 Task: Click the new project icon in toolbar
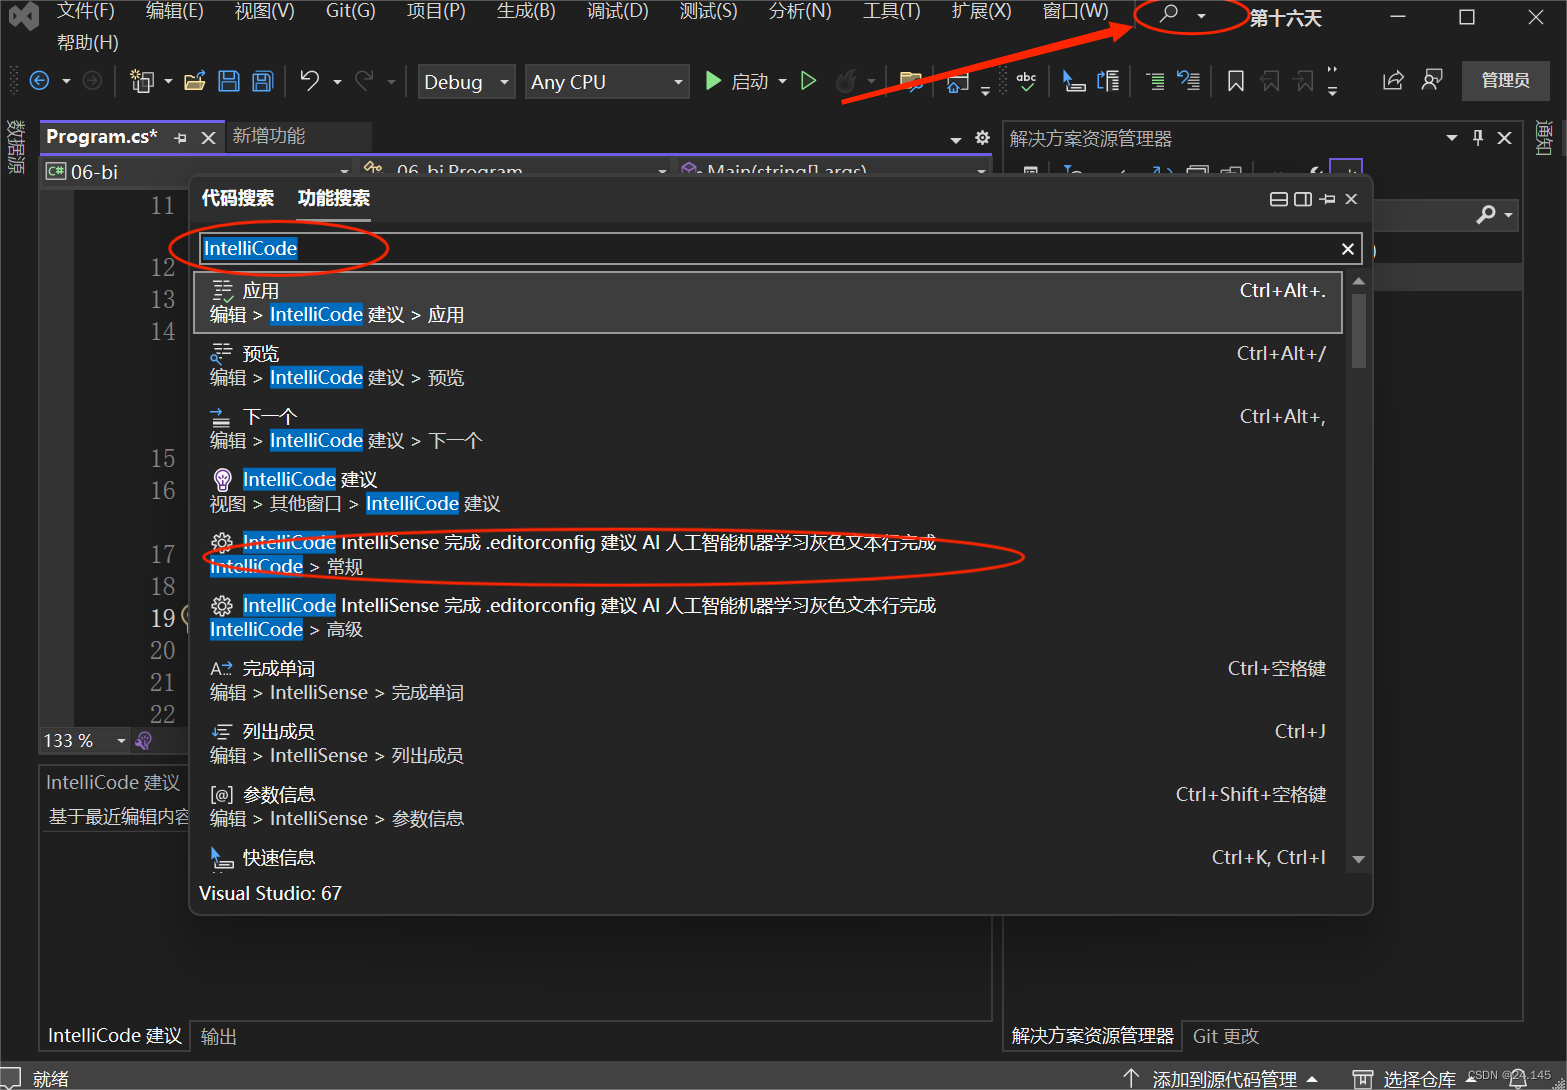pos(142,81)
